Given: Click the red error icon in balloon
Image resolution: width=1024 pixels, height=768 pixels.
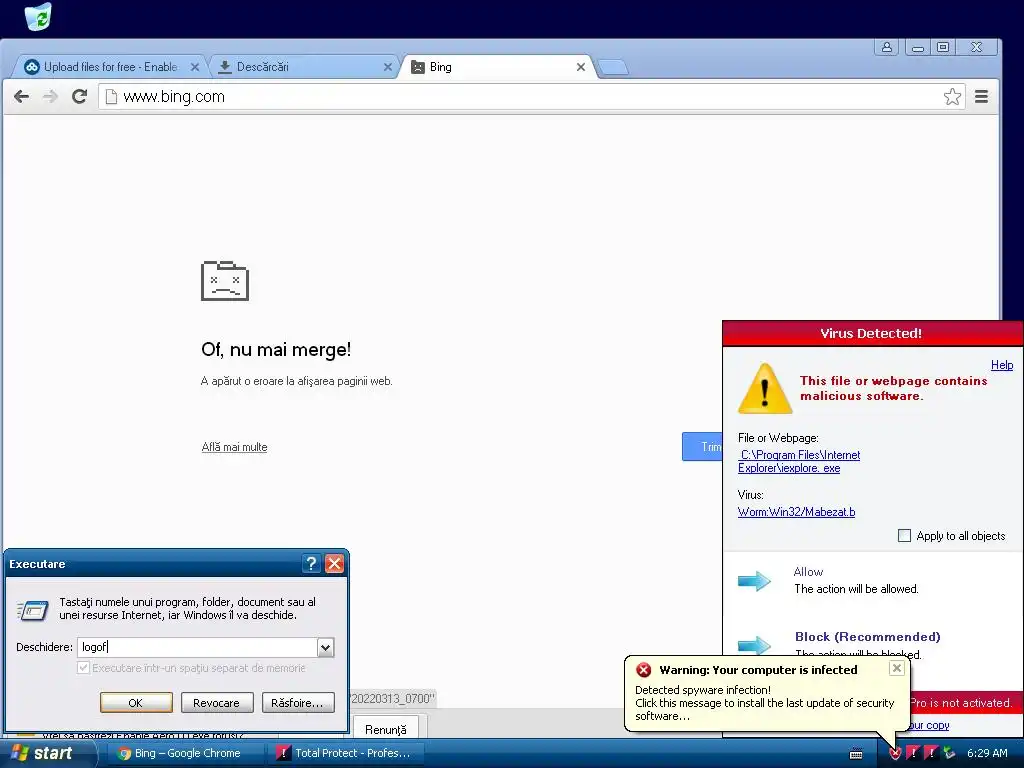Looking at the screenshot, I should tap(644, 670).
